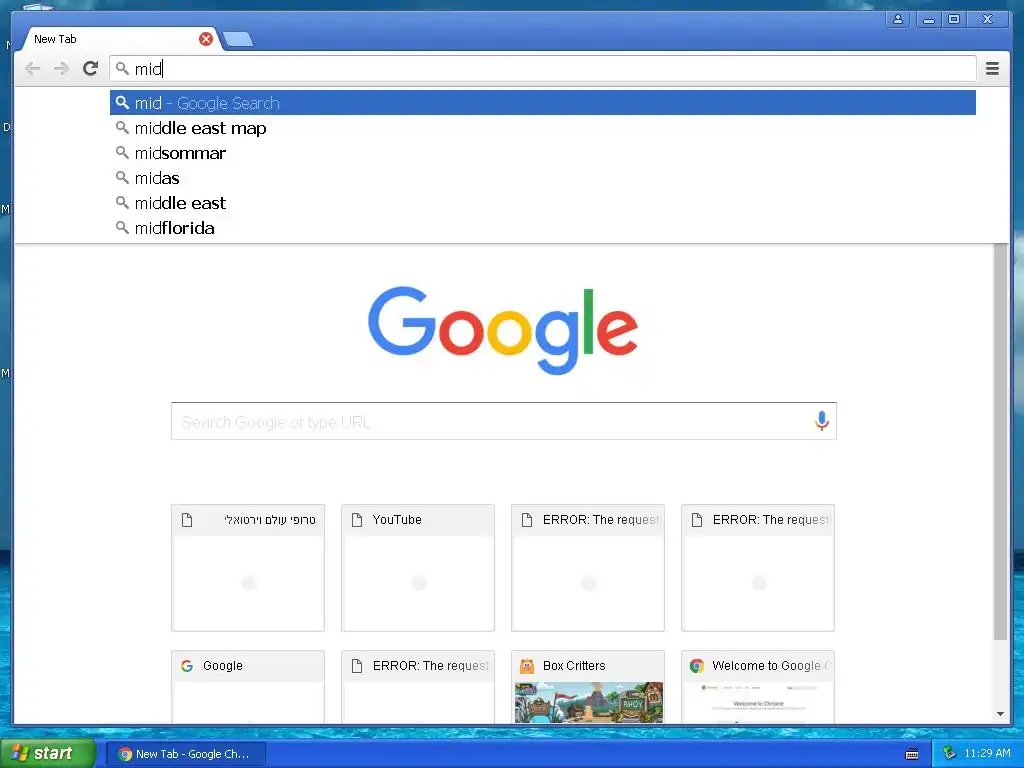
Task: Open the Welcome to Google Chrome tile
Action: [x=758, y=686]
